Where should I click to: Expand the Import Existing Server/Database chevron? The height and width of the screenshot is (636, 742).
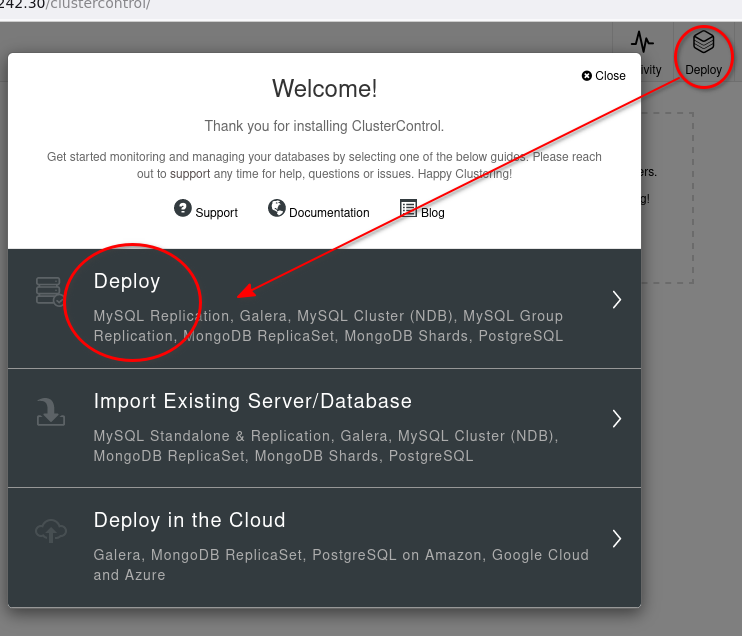coord(617,418)
